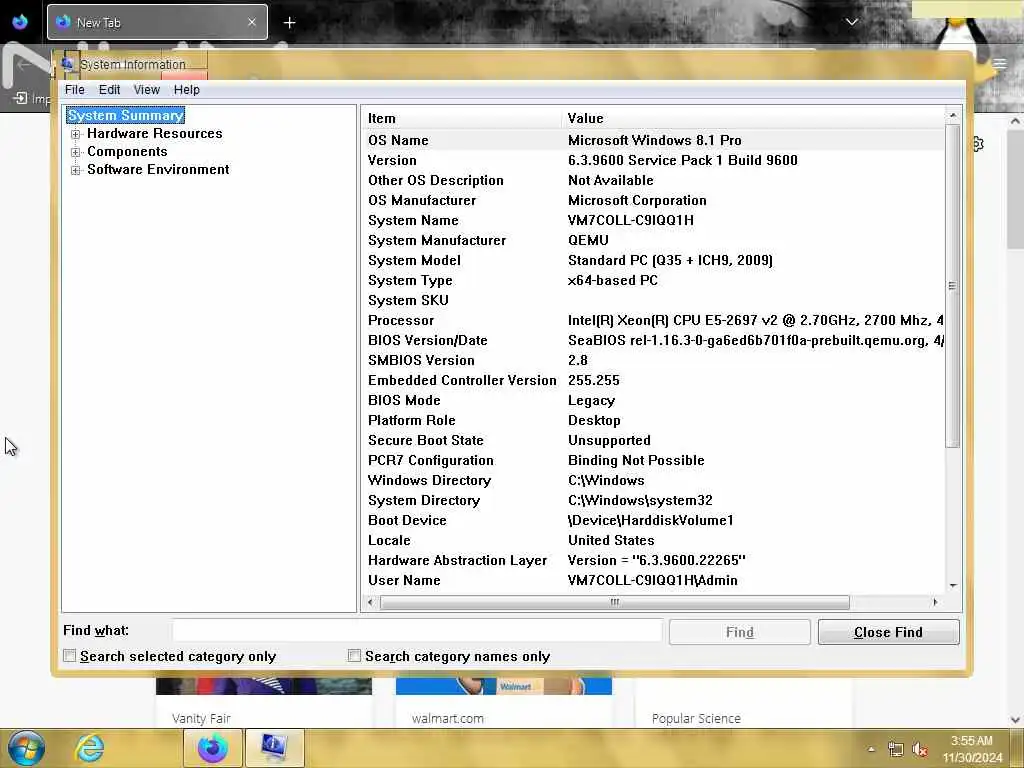The width and height of the screenshot is (1024, 768).
Task: Select the BIOS Mode row
Action: pos(653,400)
